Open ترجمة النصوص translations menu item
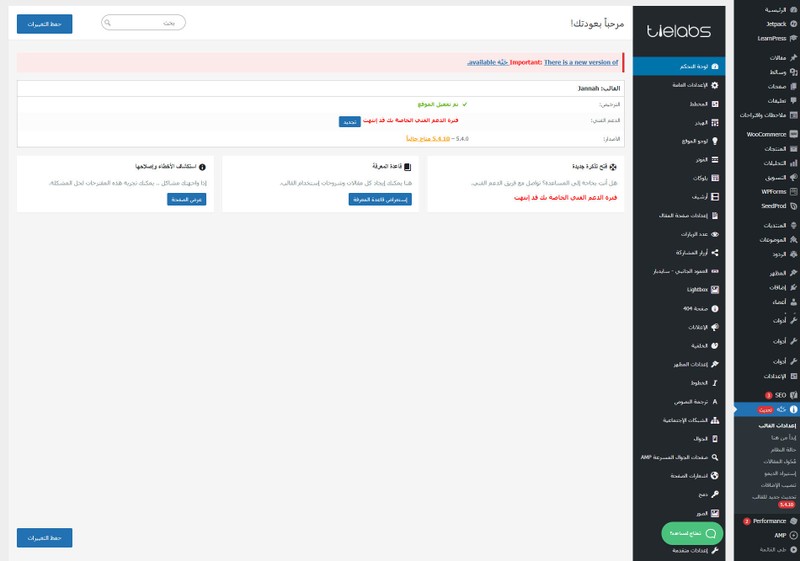The image size is (800, 561). click(x=679, y=401)
